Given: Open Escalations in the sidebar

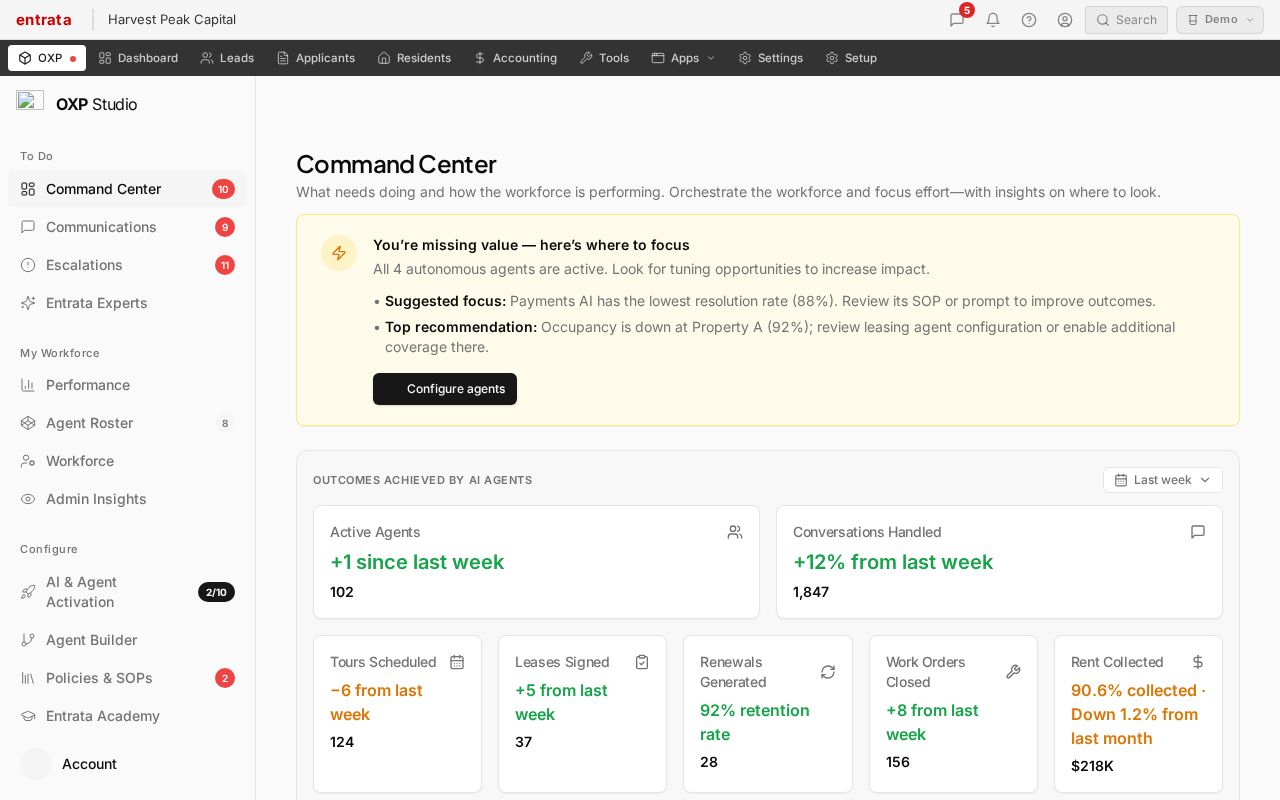Looking at the screenshot, I should [127, 265].
